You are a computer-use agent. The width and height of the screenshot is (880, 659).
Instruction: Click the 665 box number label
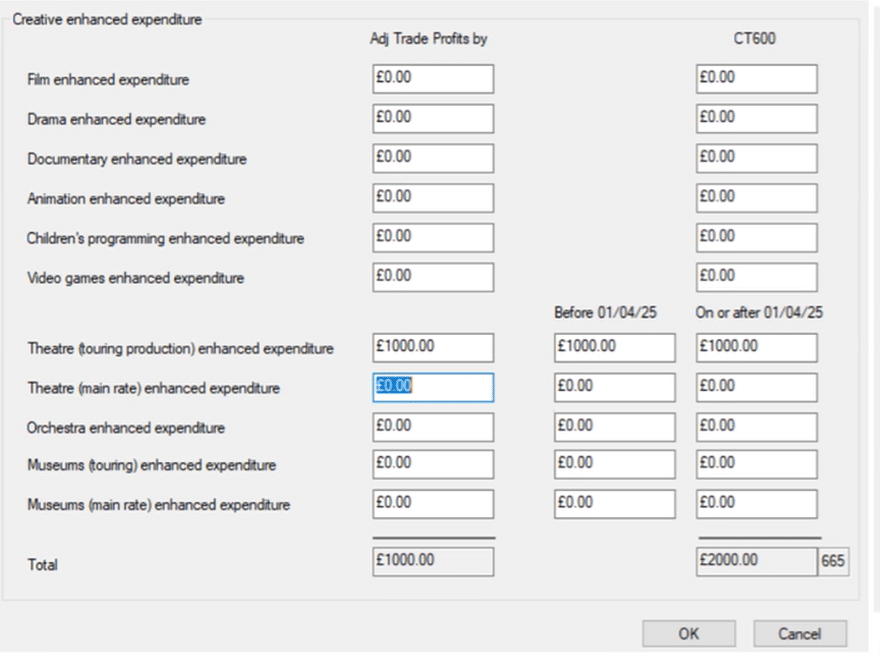click(x=833, y=561)
